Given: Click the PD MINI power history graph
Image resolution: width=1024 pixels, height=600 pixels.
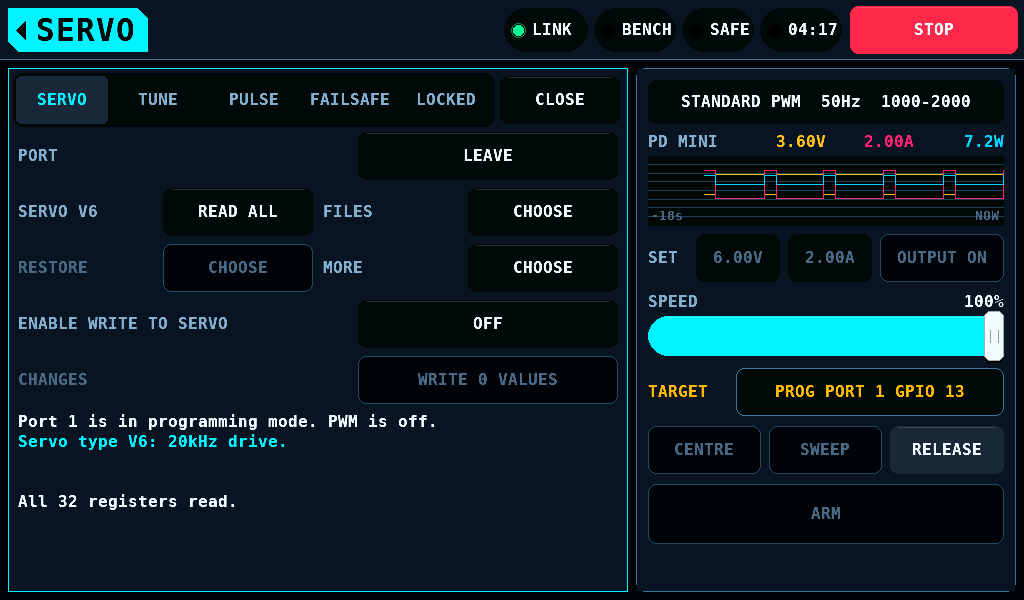Looking at the screenshot, I should (x=825, y=191).
